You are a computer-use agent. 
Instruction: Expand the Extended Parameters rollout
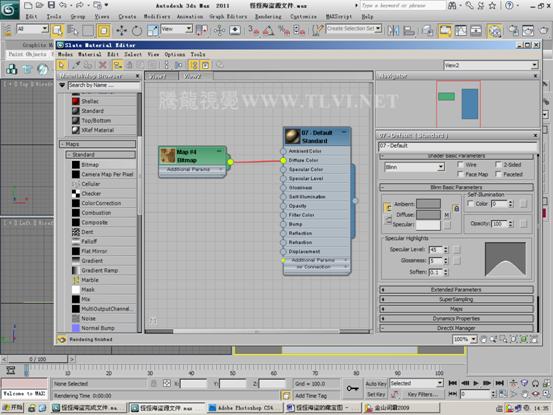[456, 289]
